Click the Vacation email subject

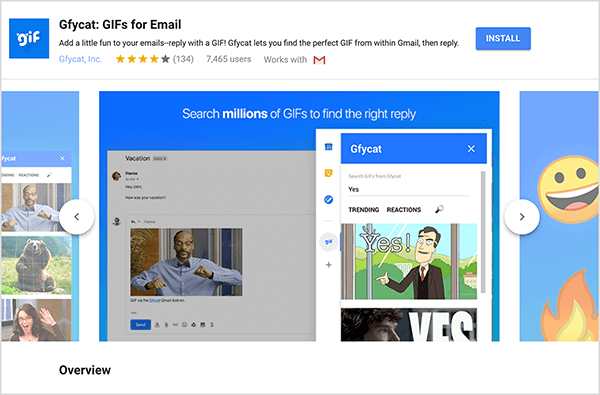(x=137, y=158)
